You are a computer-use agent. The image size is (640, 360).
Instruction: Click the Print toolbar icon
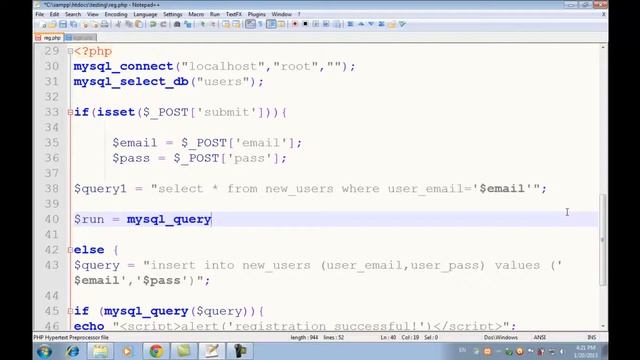coord(105,24)
